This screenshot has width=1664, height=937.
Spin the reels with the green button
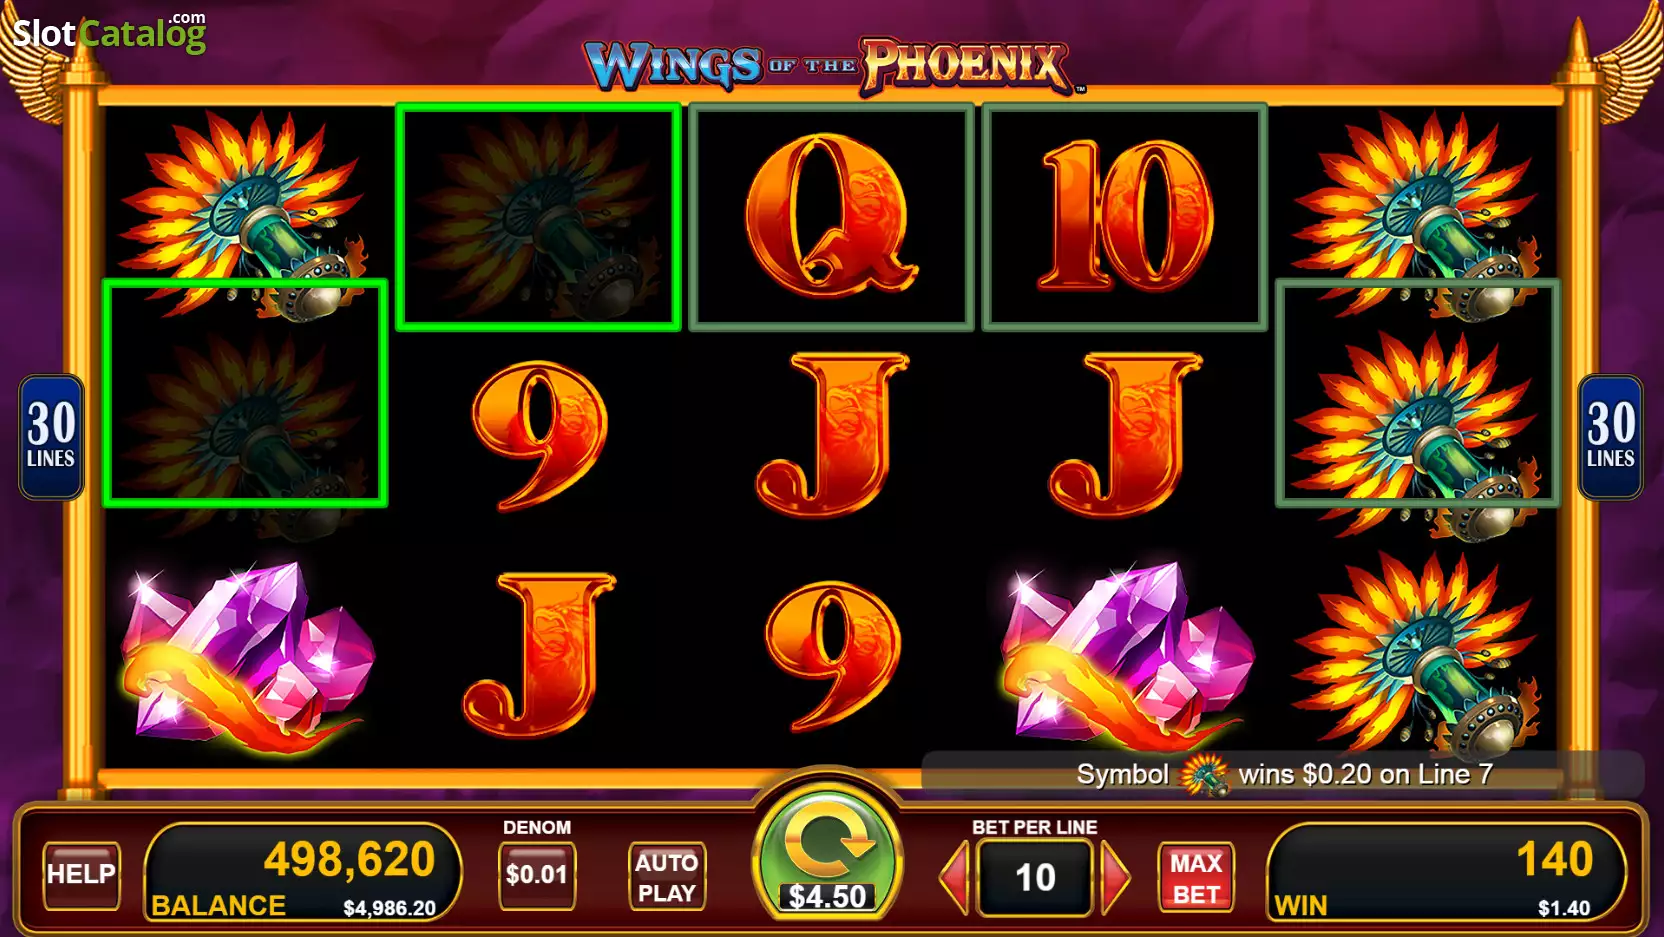coord(827,850)
